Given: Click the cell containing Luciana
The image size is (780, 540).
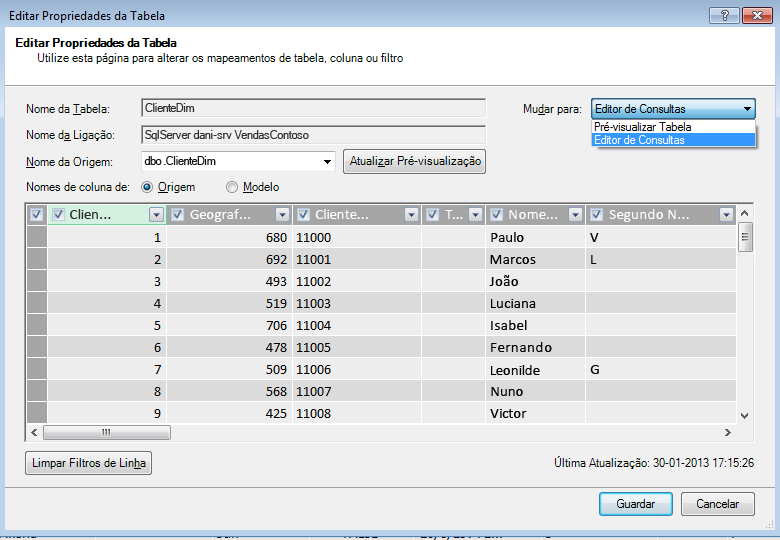Looking at the screenshot, I should (536, 303).
